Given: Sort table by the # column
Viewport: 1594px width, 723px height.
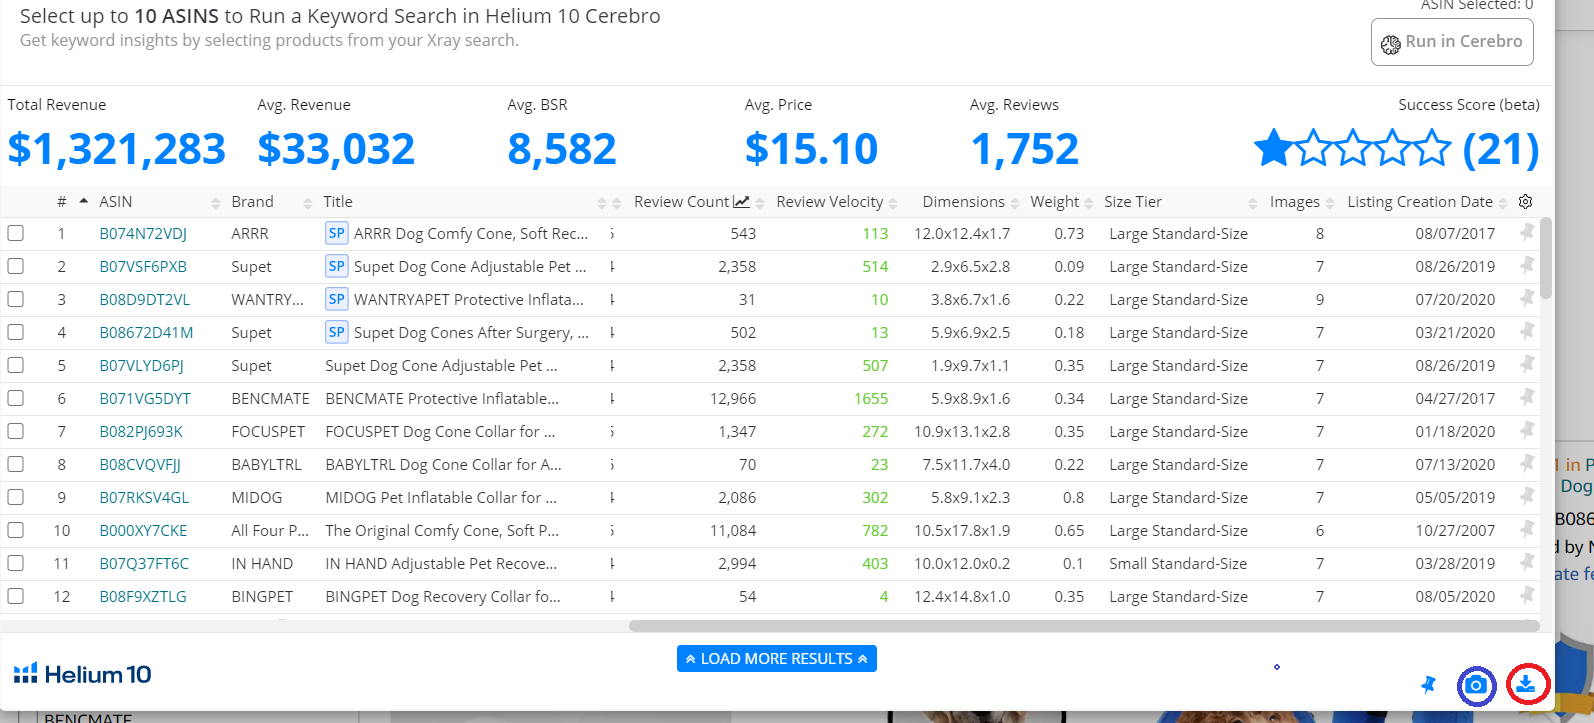Looking at the screenshot, I should [x=62, y=202].
